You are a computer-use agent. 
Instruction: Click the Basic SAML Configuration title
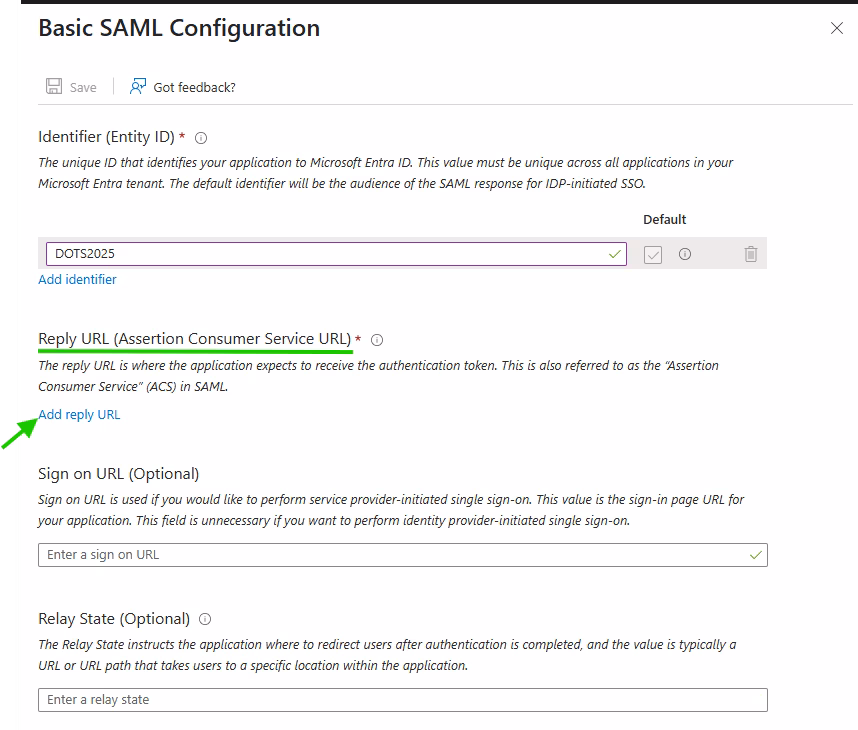point(179,28)
